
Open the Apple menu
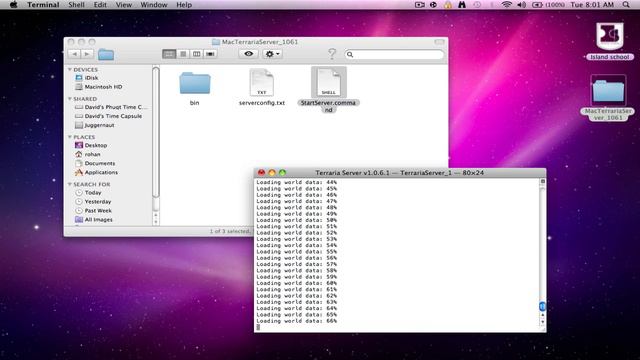coord(13,5)
